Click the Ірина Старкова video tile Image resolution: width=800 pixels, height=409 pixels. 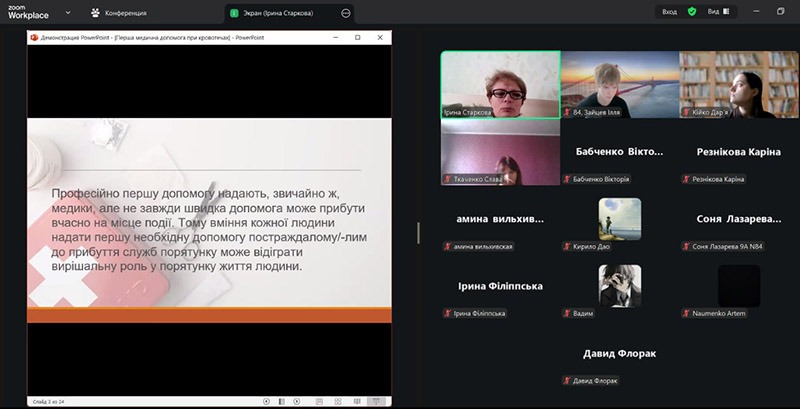[500, 85]
